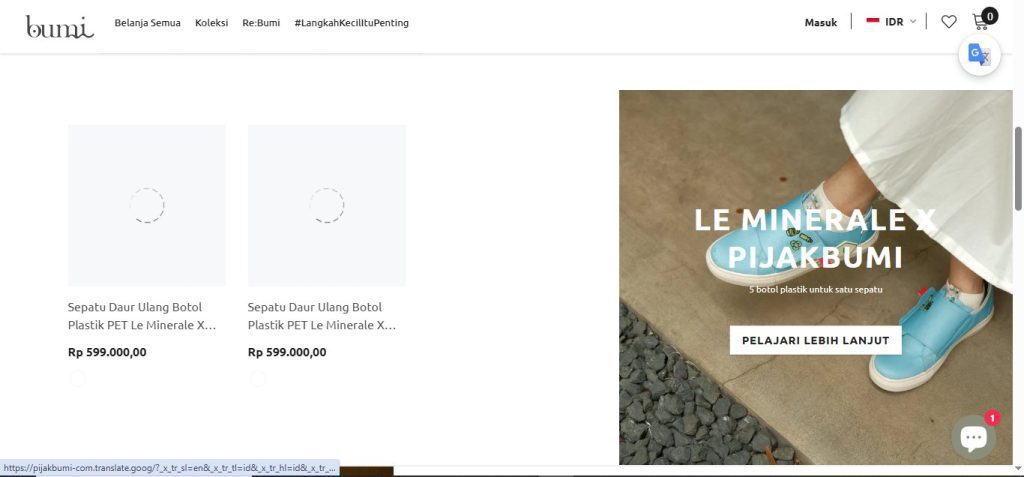
Task: Open the shopping cart icon
Action: pos(980,22)
